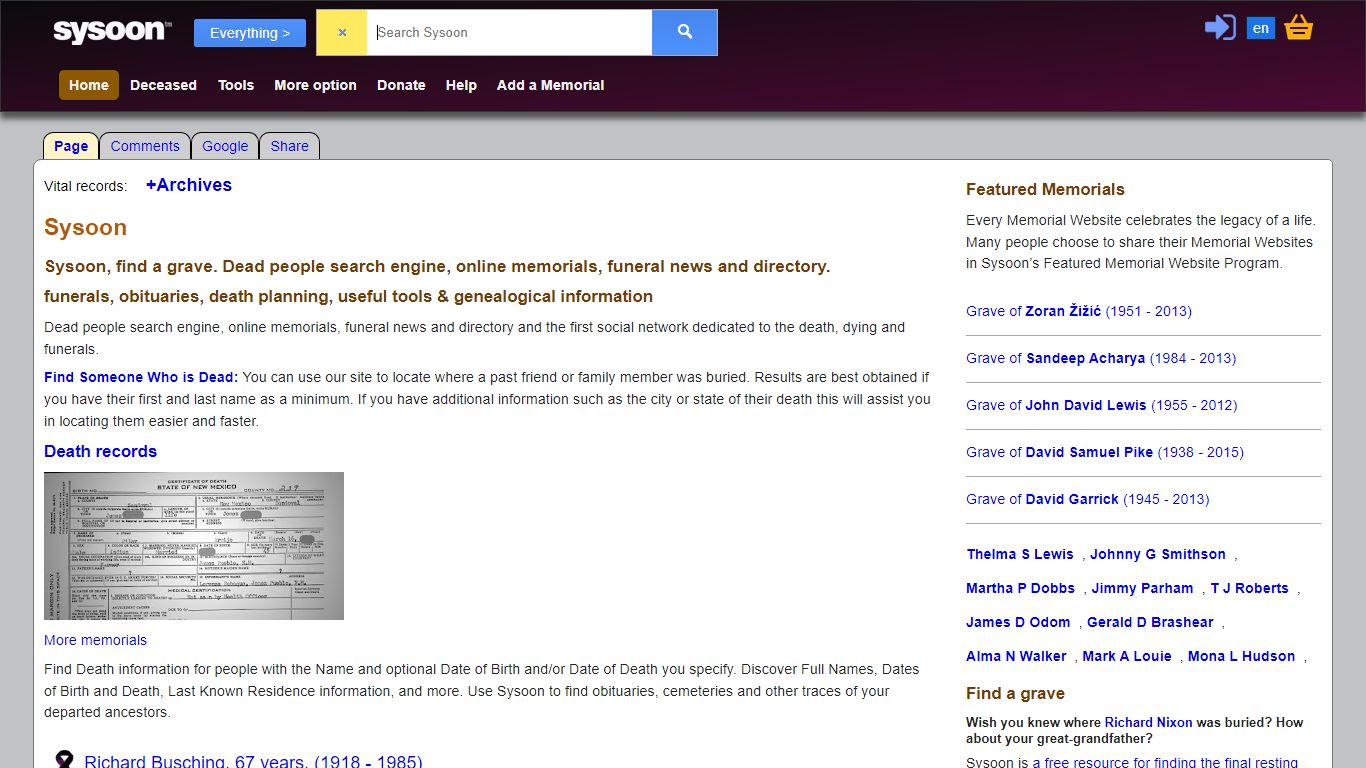
Task: Open the Tools menu
Action: tap(236, 85)
